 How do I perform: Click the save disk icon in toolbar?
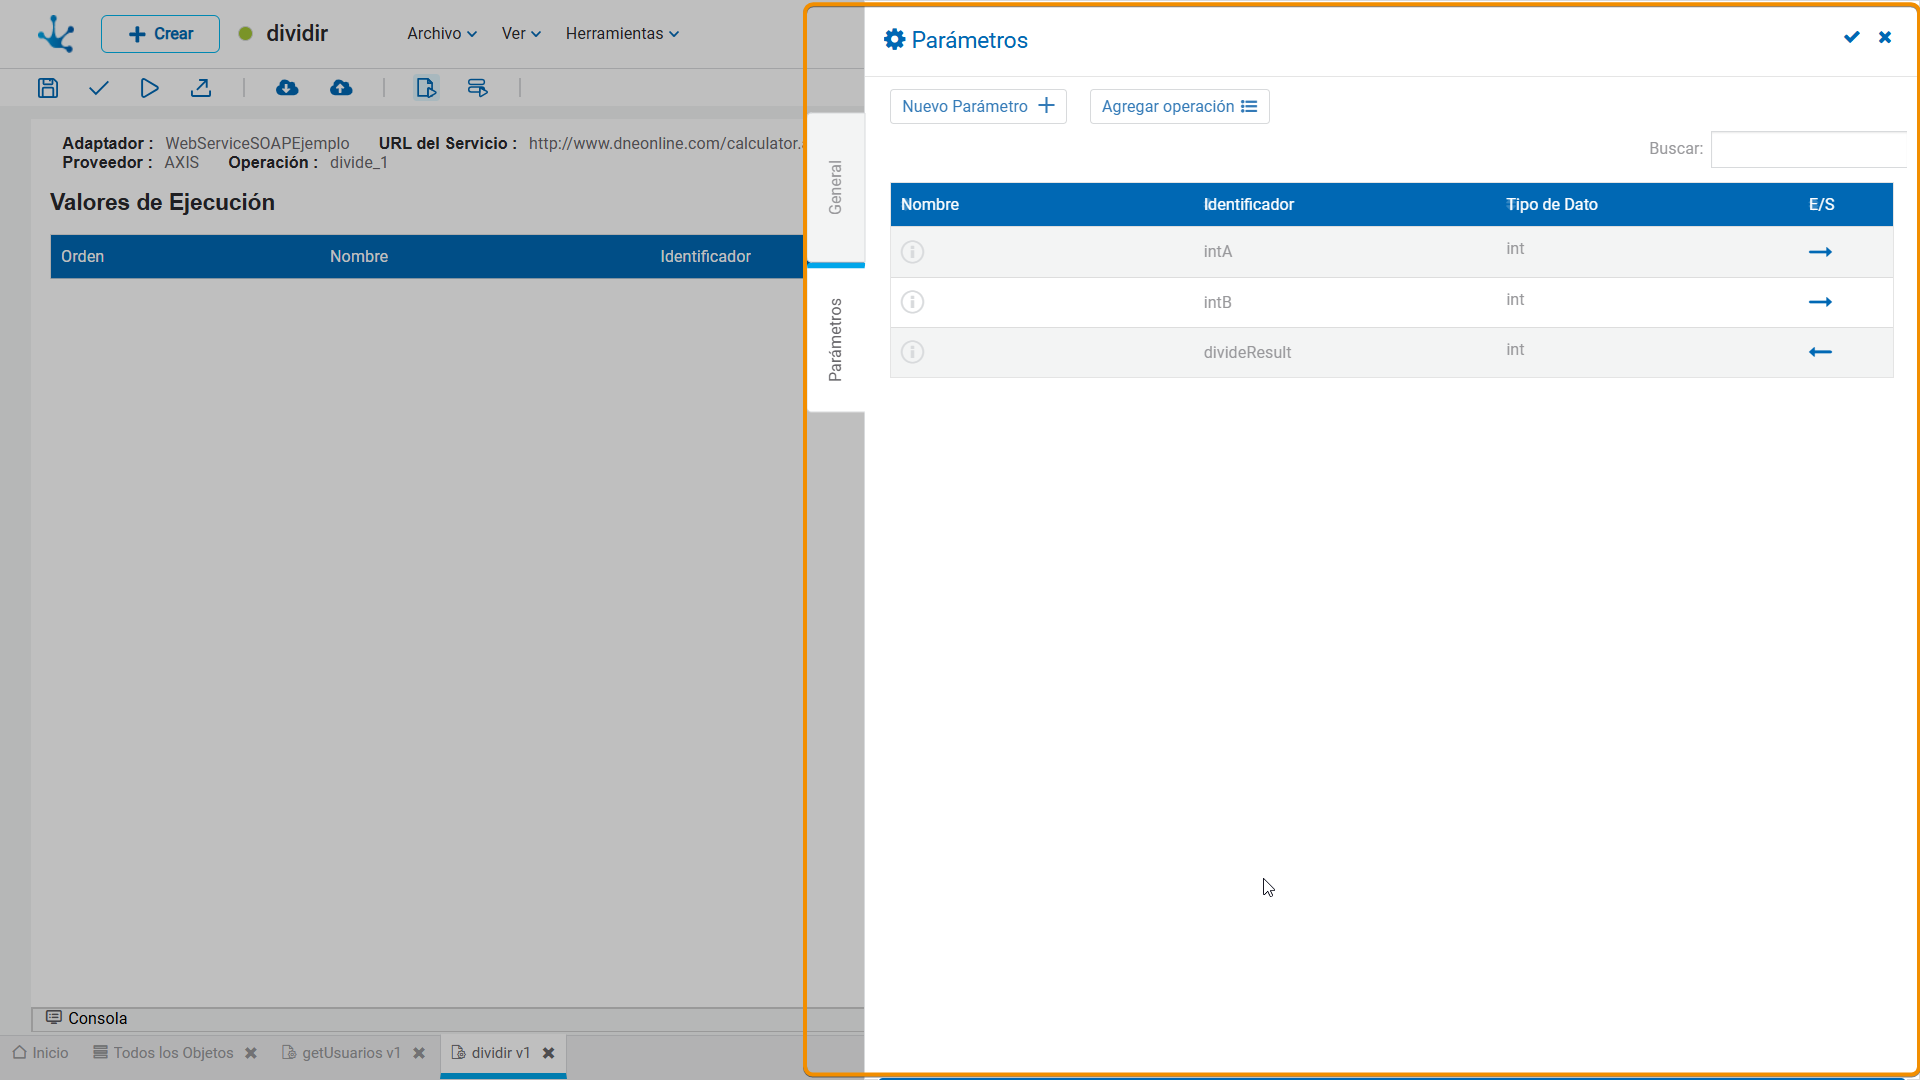coord(48,88)
